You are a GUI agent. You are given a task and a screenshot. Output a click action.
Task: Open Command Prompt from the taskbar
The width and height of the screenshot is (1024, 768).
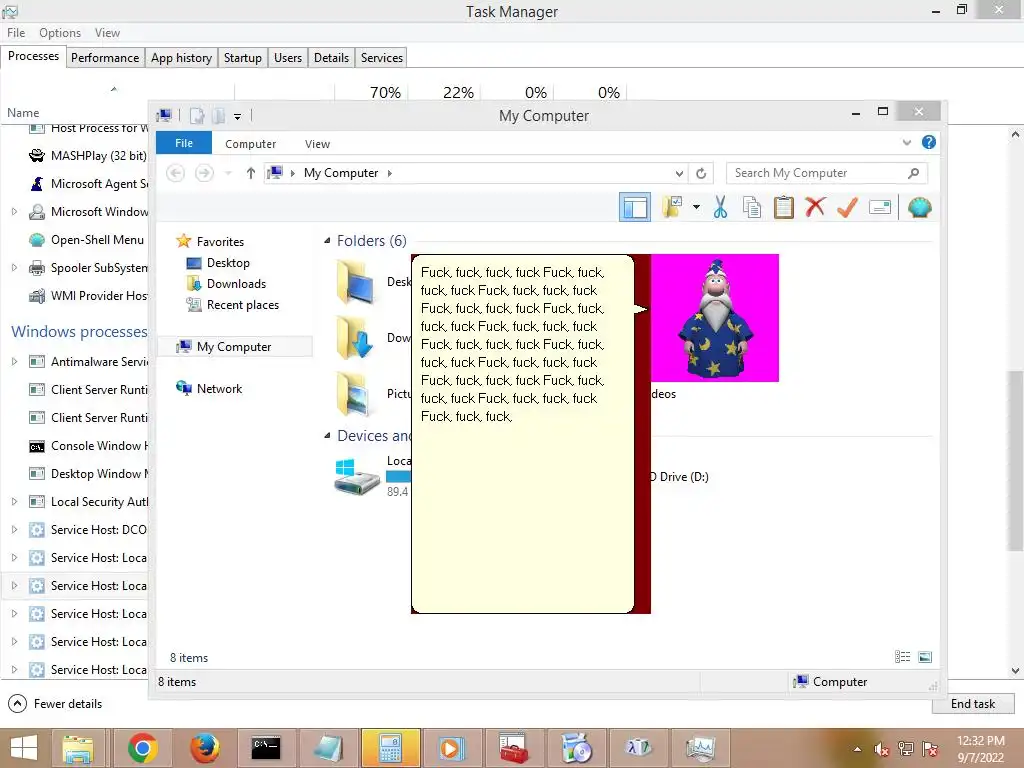[266, 748]
